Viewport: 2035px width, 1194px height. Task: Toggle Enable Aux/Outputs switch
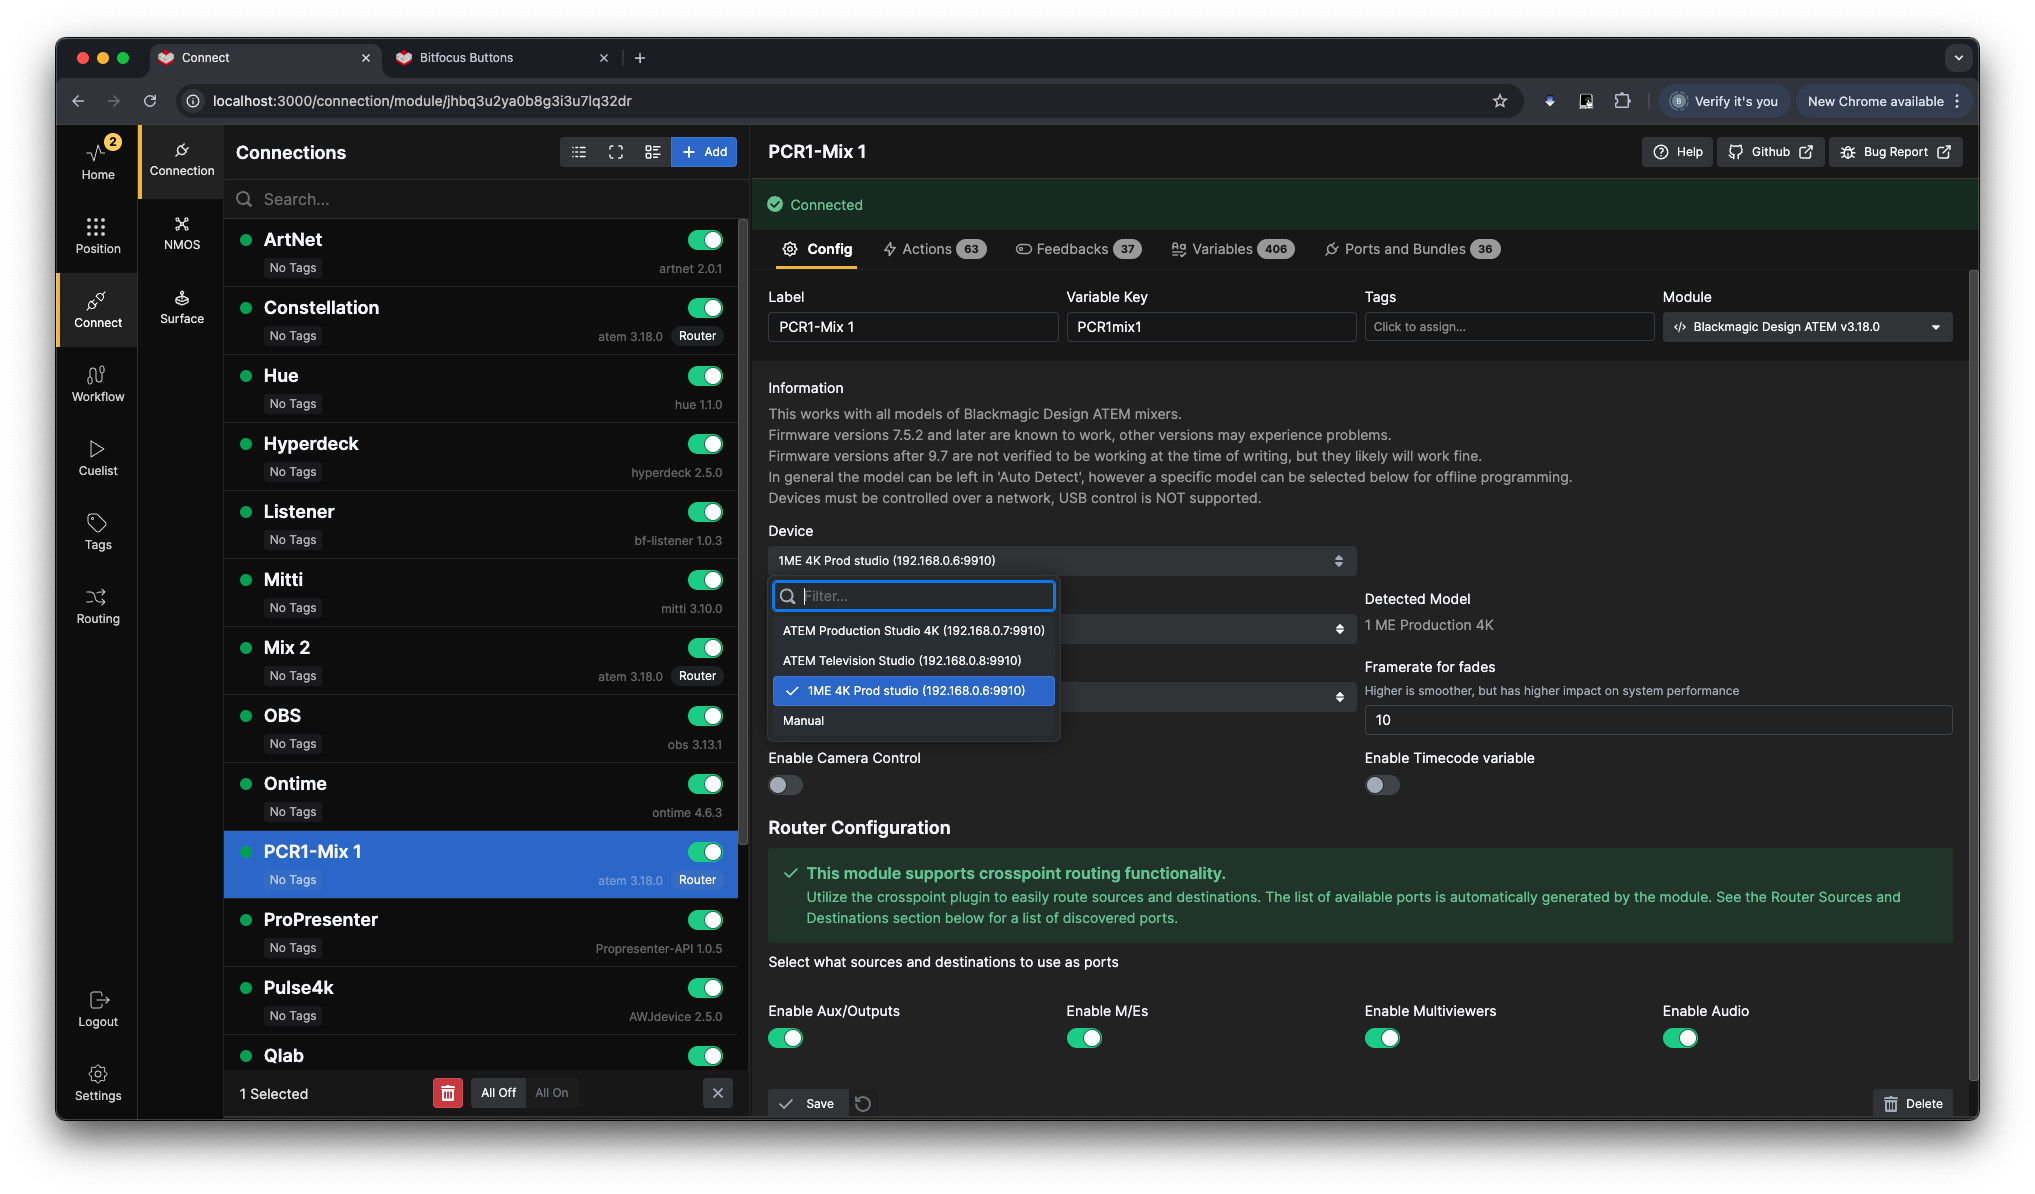tap(786, 1038)
